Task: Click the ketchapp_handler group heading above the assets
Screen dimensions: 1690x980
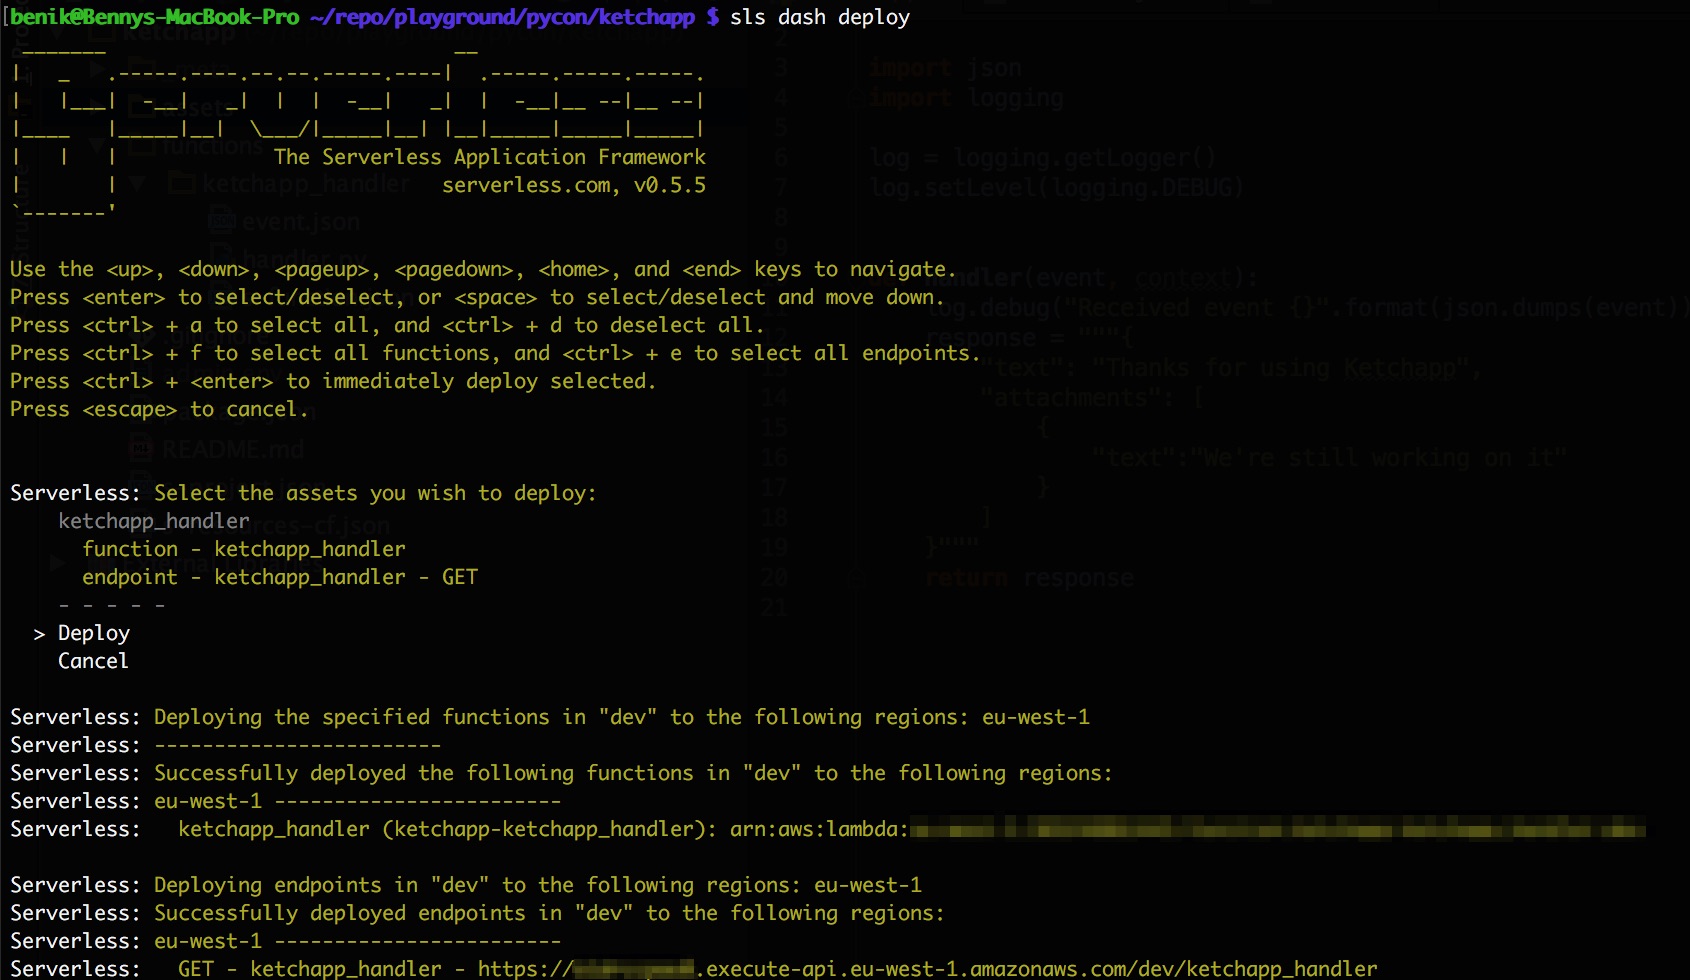Action: [x=154, y=521]
